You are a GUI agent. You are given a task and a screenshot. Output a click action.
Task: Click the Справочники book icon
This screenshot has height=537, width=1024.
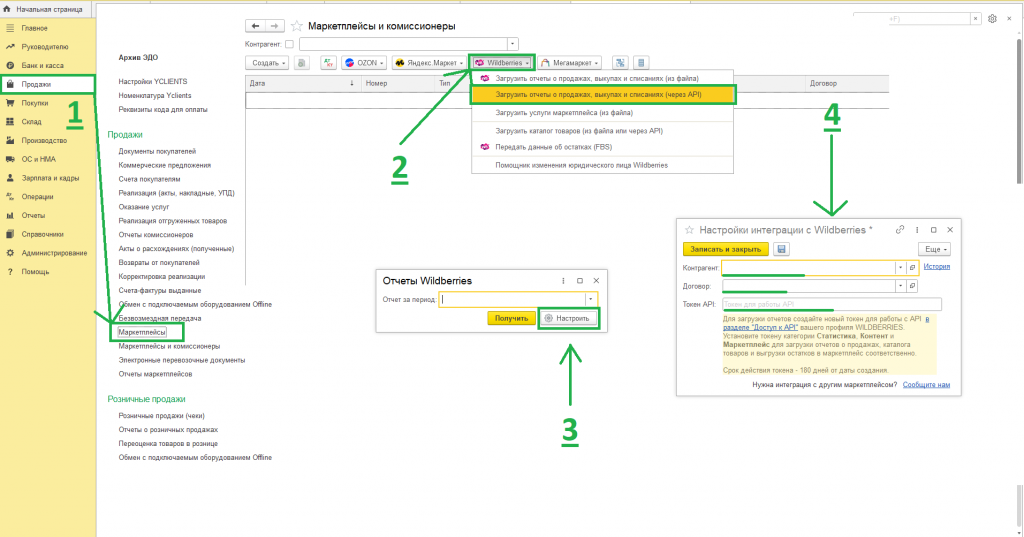point(10,234)
